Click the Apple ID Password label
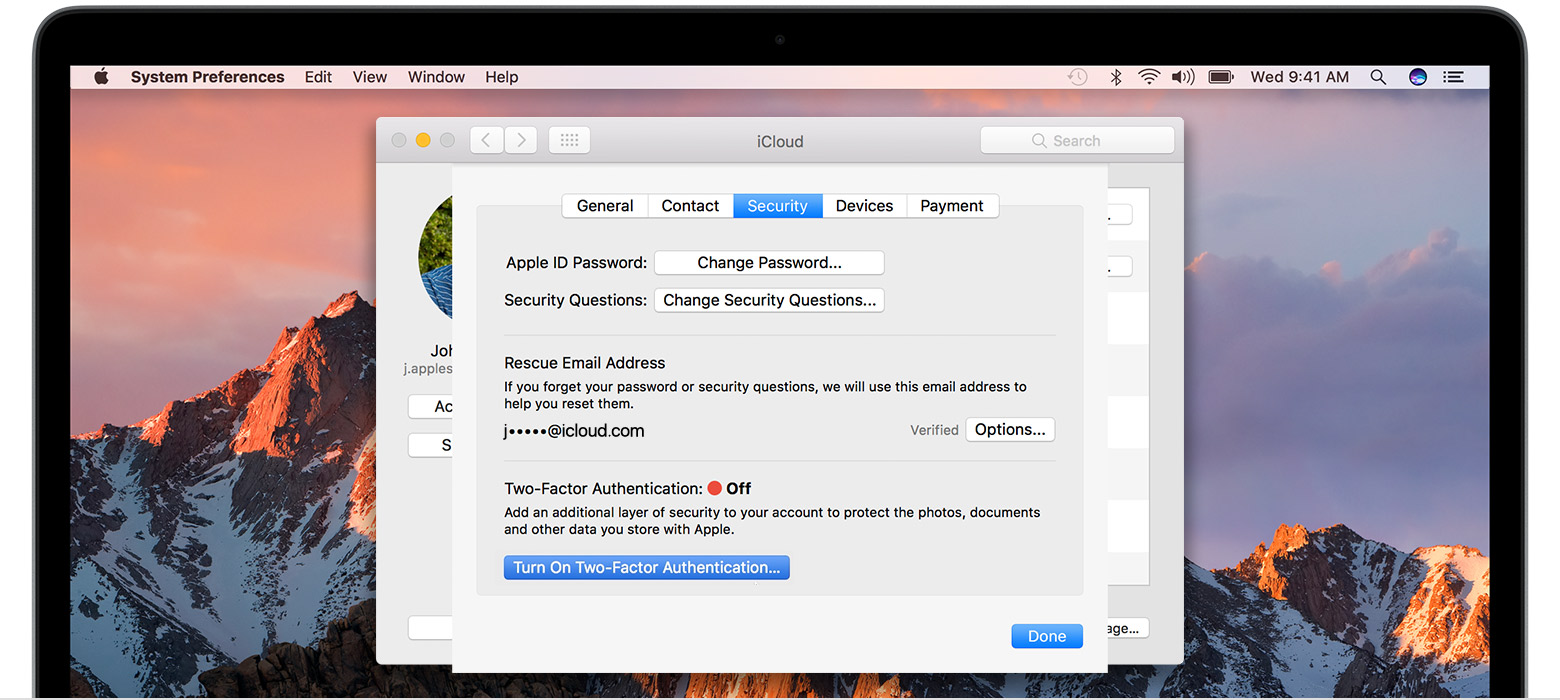The height and width of the screenshot is (700, 1560). 576,263
